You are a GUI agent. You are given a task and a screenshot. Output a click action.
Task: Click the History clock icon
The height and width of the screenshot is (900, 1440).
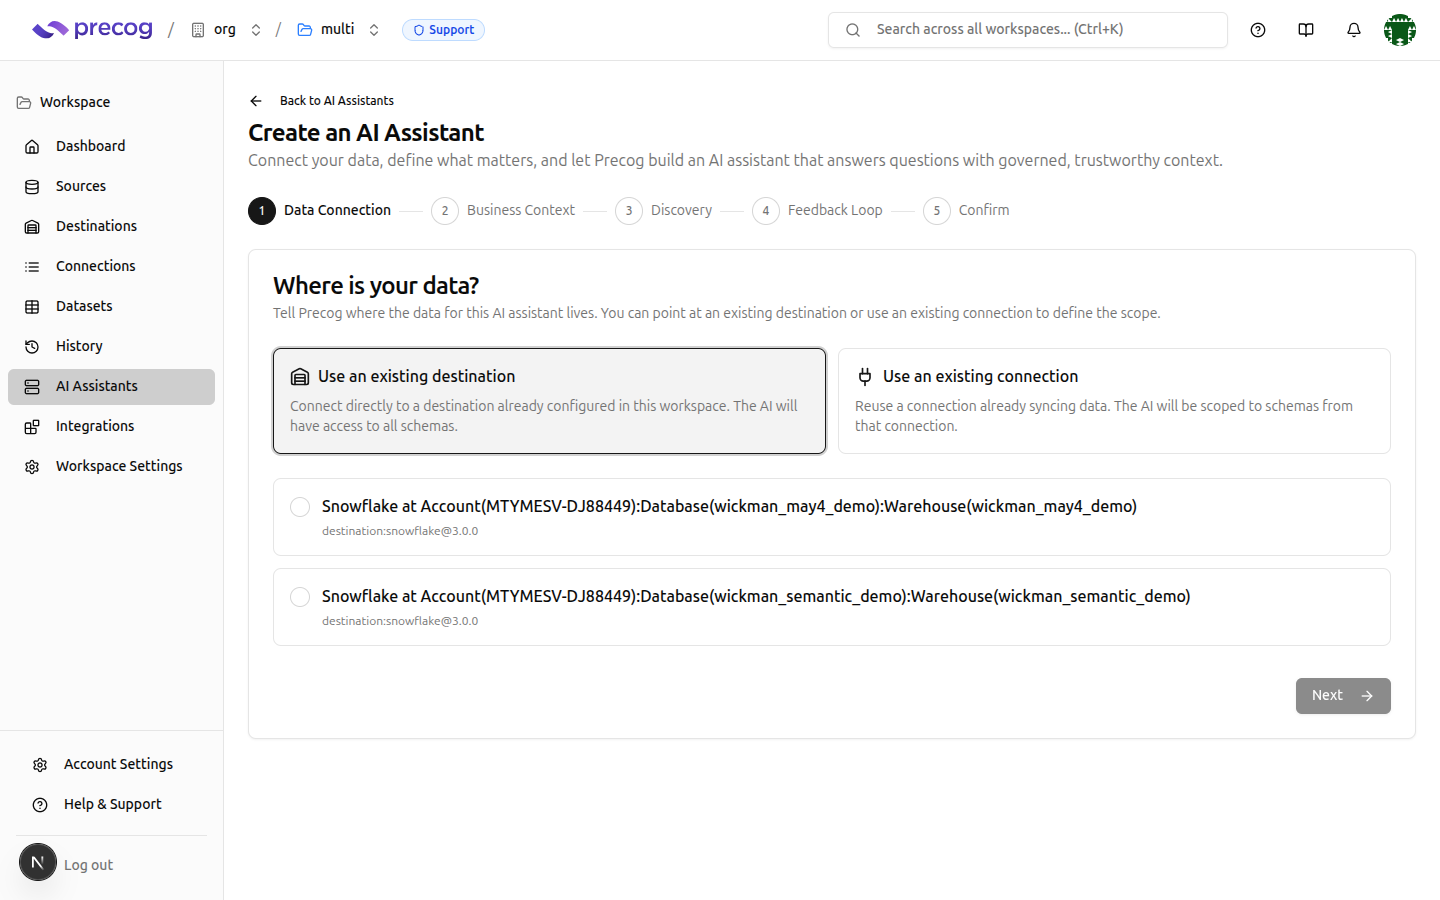coord(32,346)
